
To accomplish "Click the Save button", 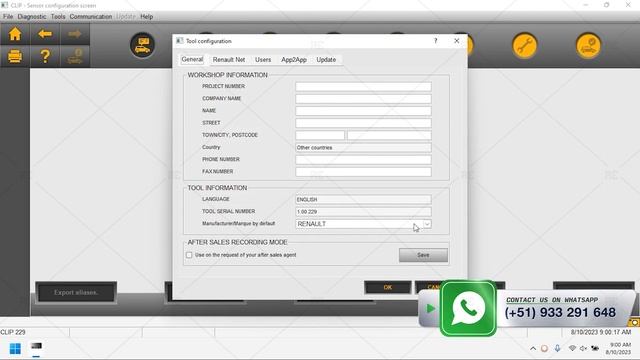I will coord(423,255).
